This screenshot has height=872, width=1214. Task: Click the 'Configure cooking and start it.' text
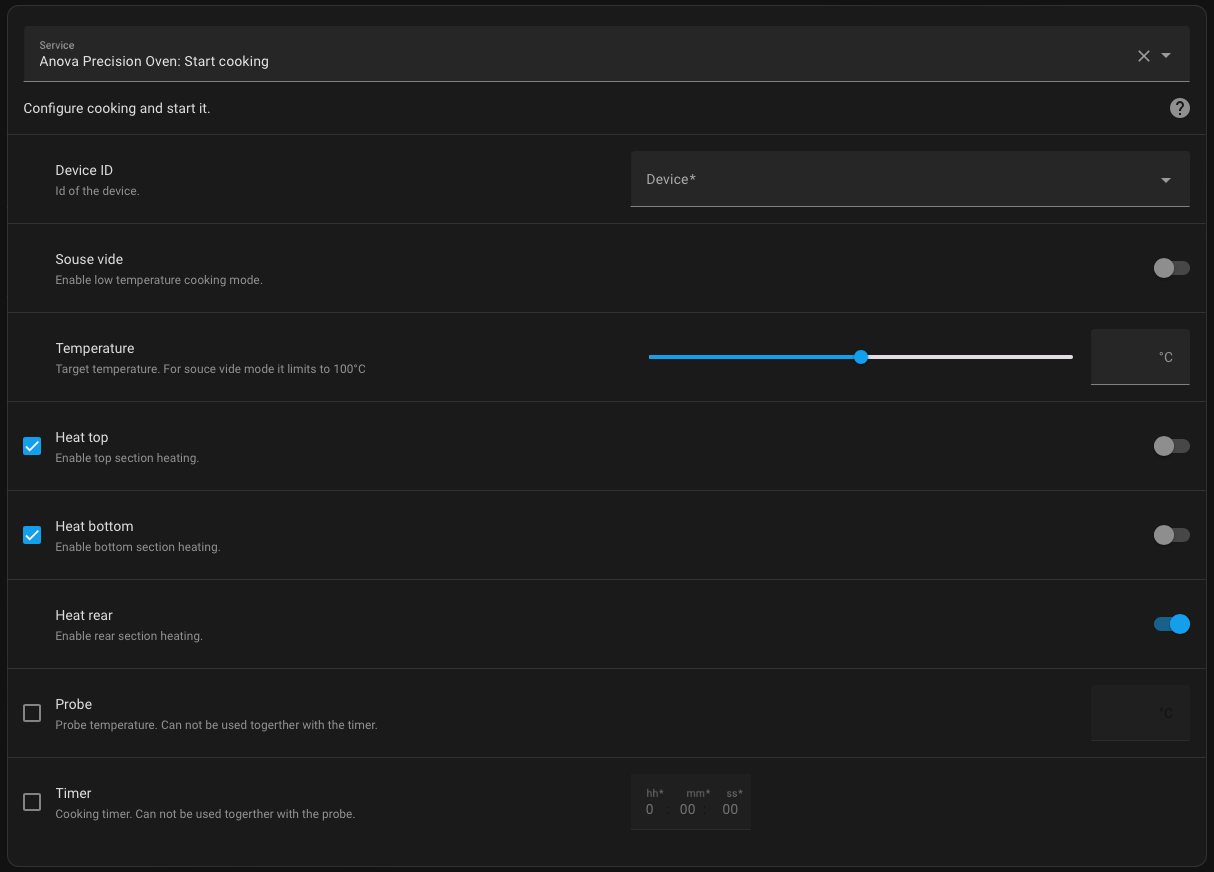pos(117,108)
